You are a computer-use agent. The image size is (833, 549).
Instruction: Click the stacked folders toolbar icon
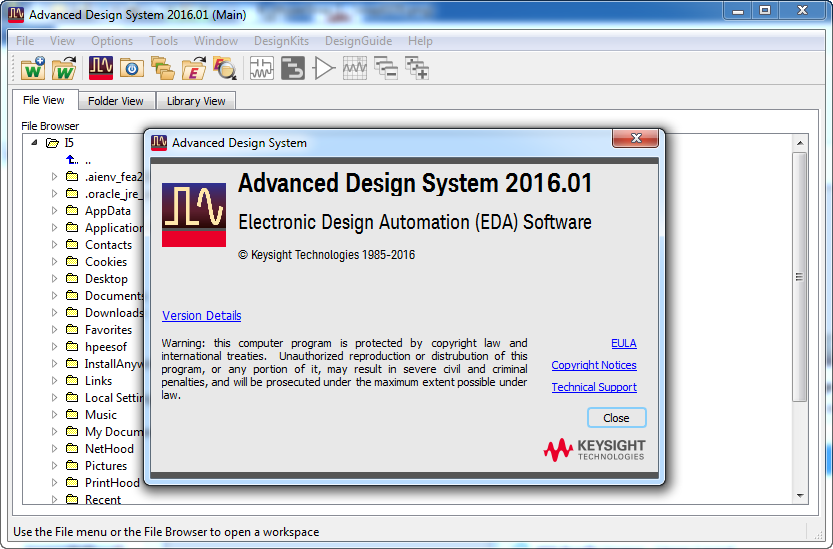pyautogui.click(x=163, y=68)
